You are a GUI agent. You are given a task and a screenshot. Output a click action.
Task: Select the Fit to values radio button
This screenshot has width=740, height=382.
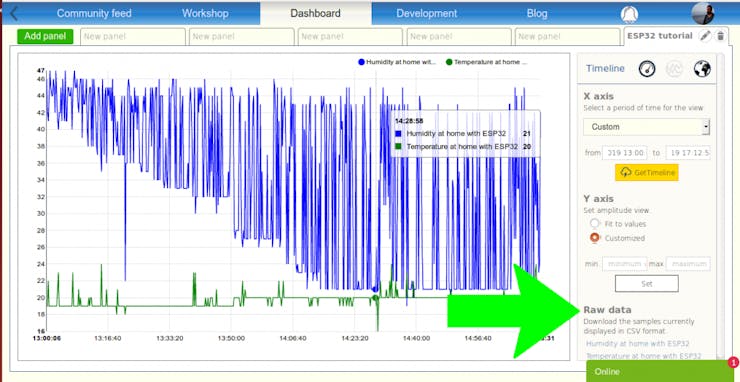(595, 223)
